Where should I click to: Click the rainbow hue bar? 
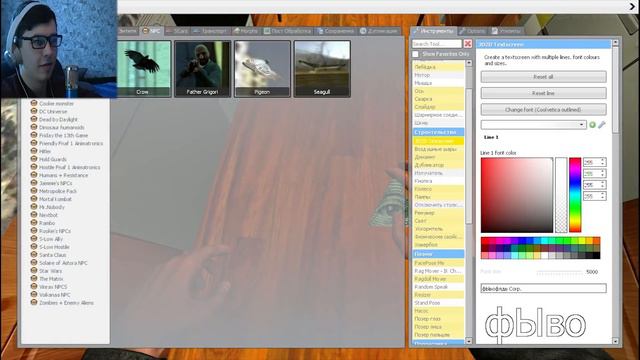click(575, 195)
